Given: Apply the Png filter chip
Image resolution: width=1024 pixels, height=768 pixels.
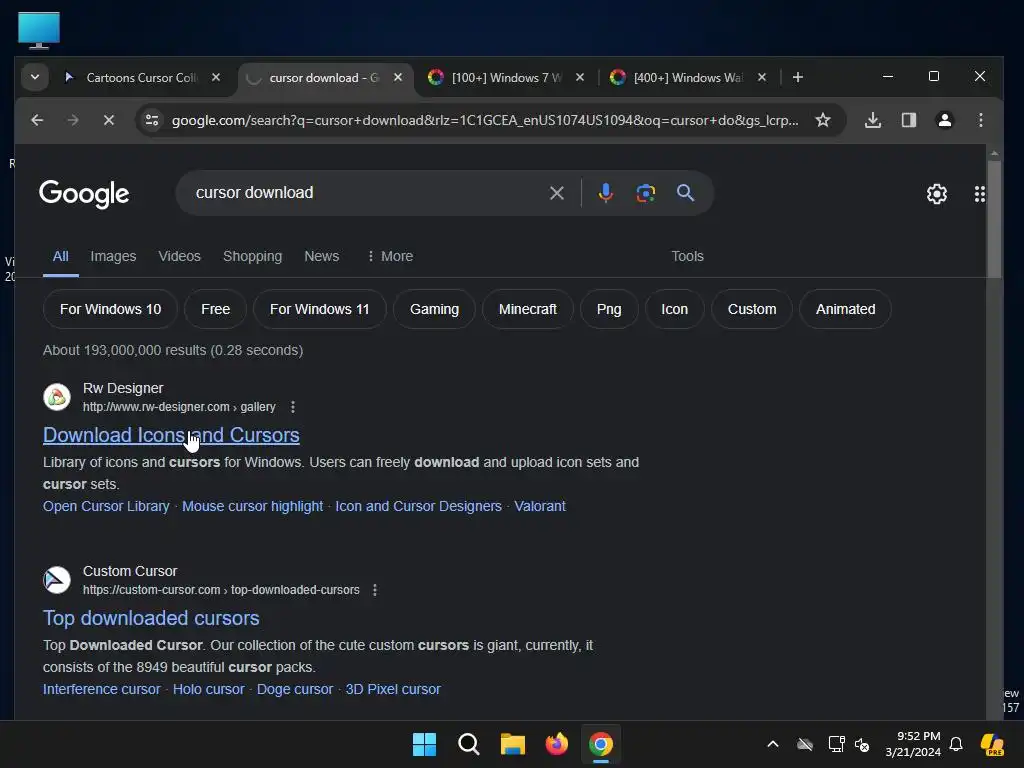Looking at the screenshot, I should click(x=609, y=310).
